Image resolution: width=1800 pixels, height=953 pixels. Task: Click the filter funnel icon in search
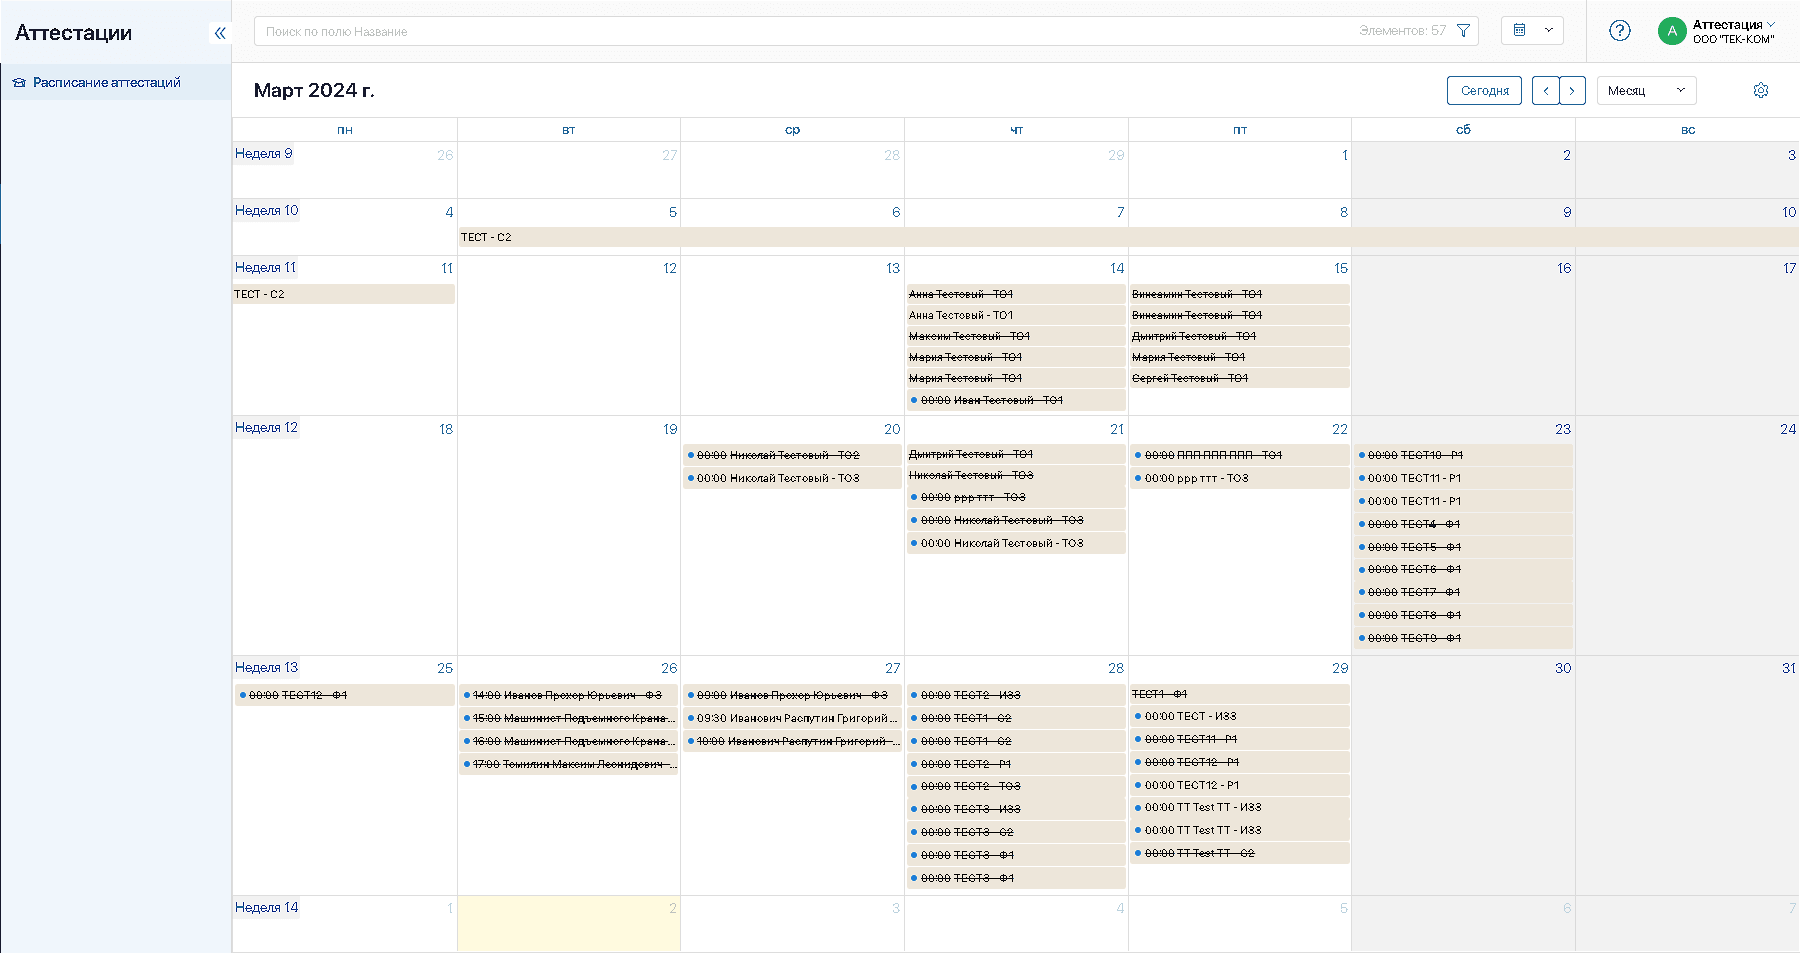coord(1463,31)
